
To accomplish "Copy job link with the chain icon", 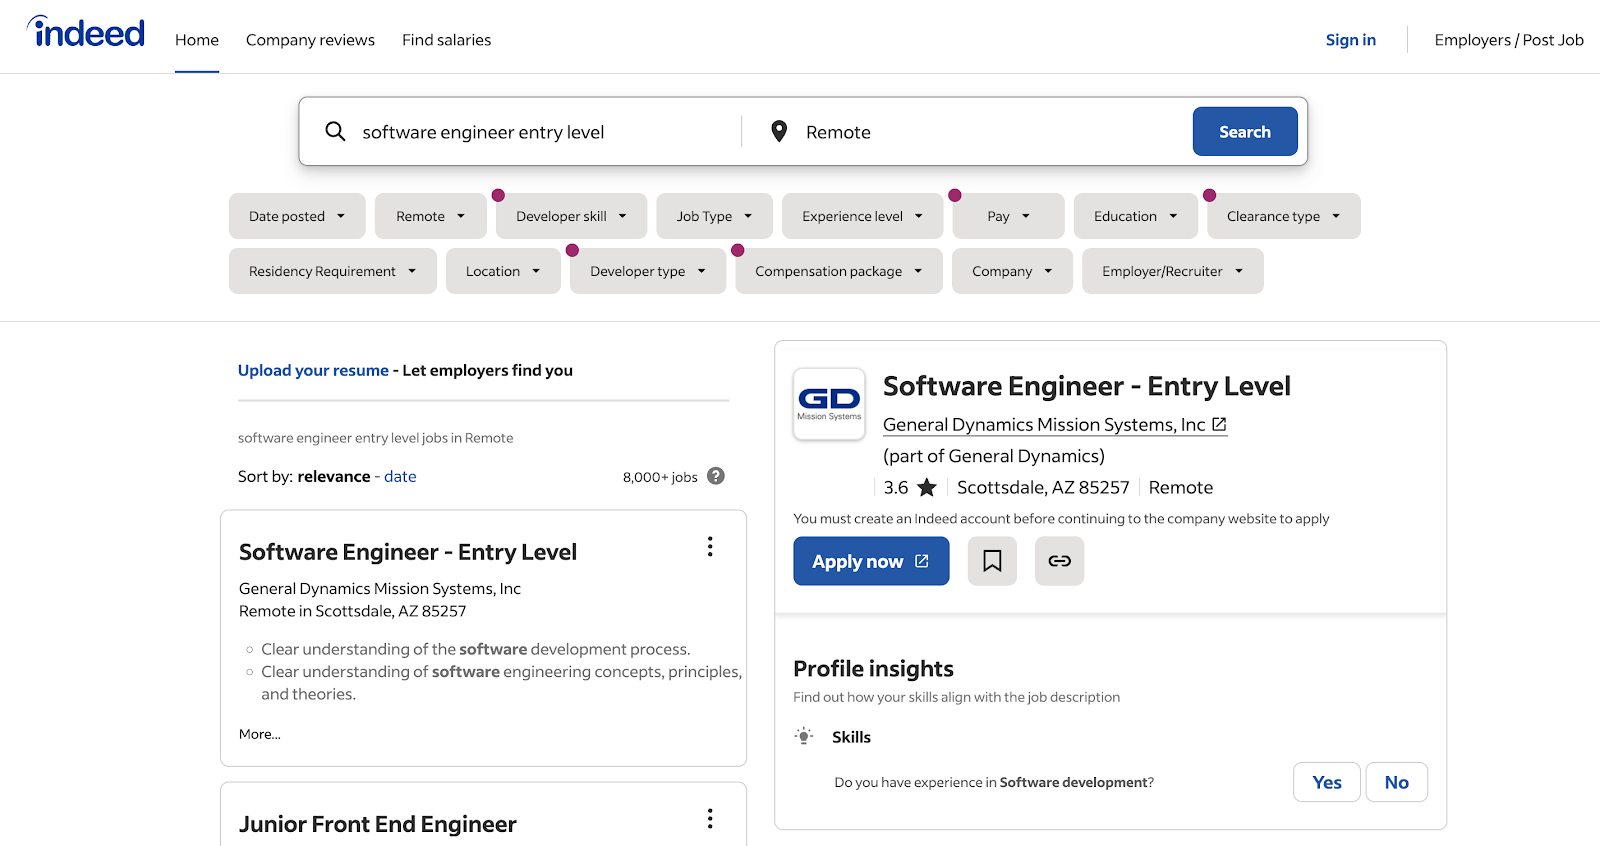I will [1059, 561].
